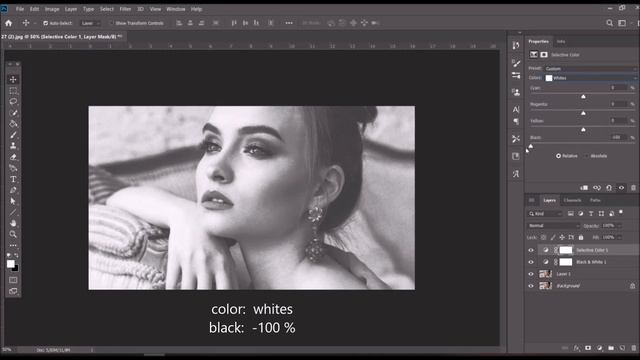Add layer style fx button

point(576,348)
